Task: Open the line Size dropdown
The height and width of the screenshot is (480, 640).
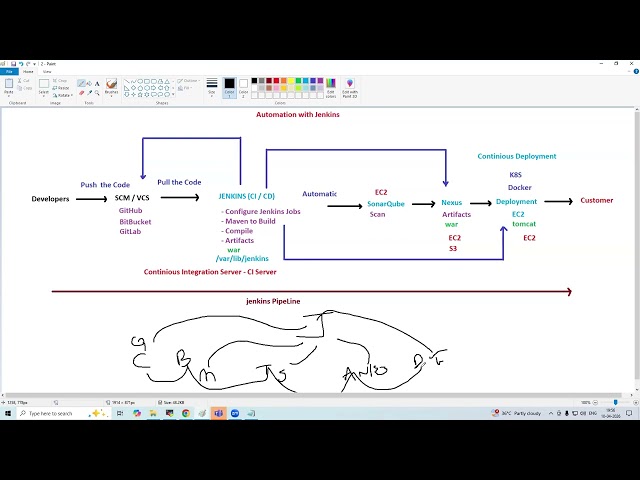Action: [x=211, y=87]
